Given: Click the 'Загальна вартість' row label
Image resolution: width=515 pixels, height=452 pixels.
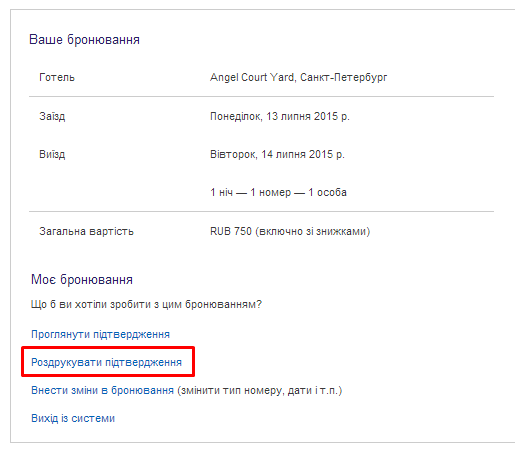Looking at the screenshot, I should pyautogui.click(x=86, y=231).
